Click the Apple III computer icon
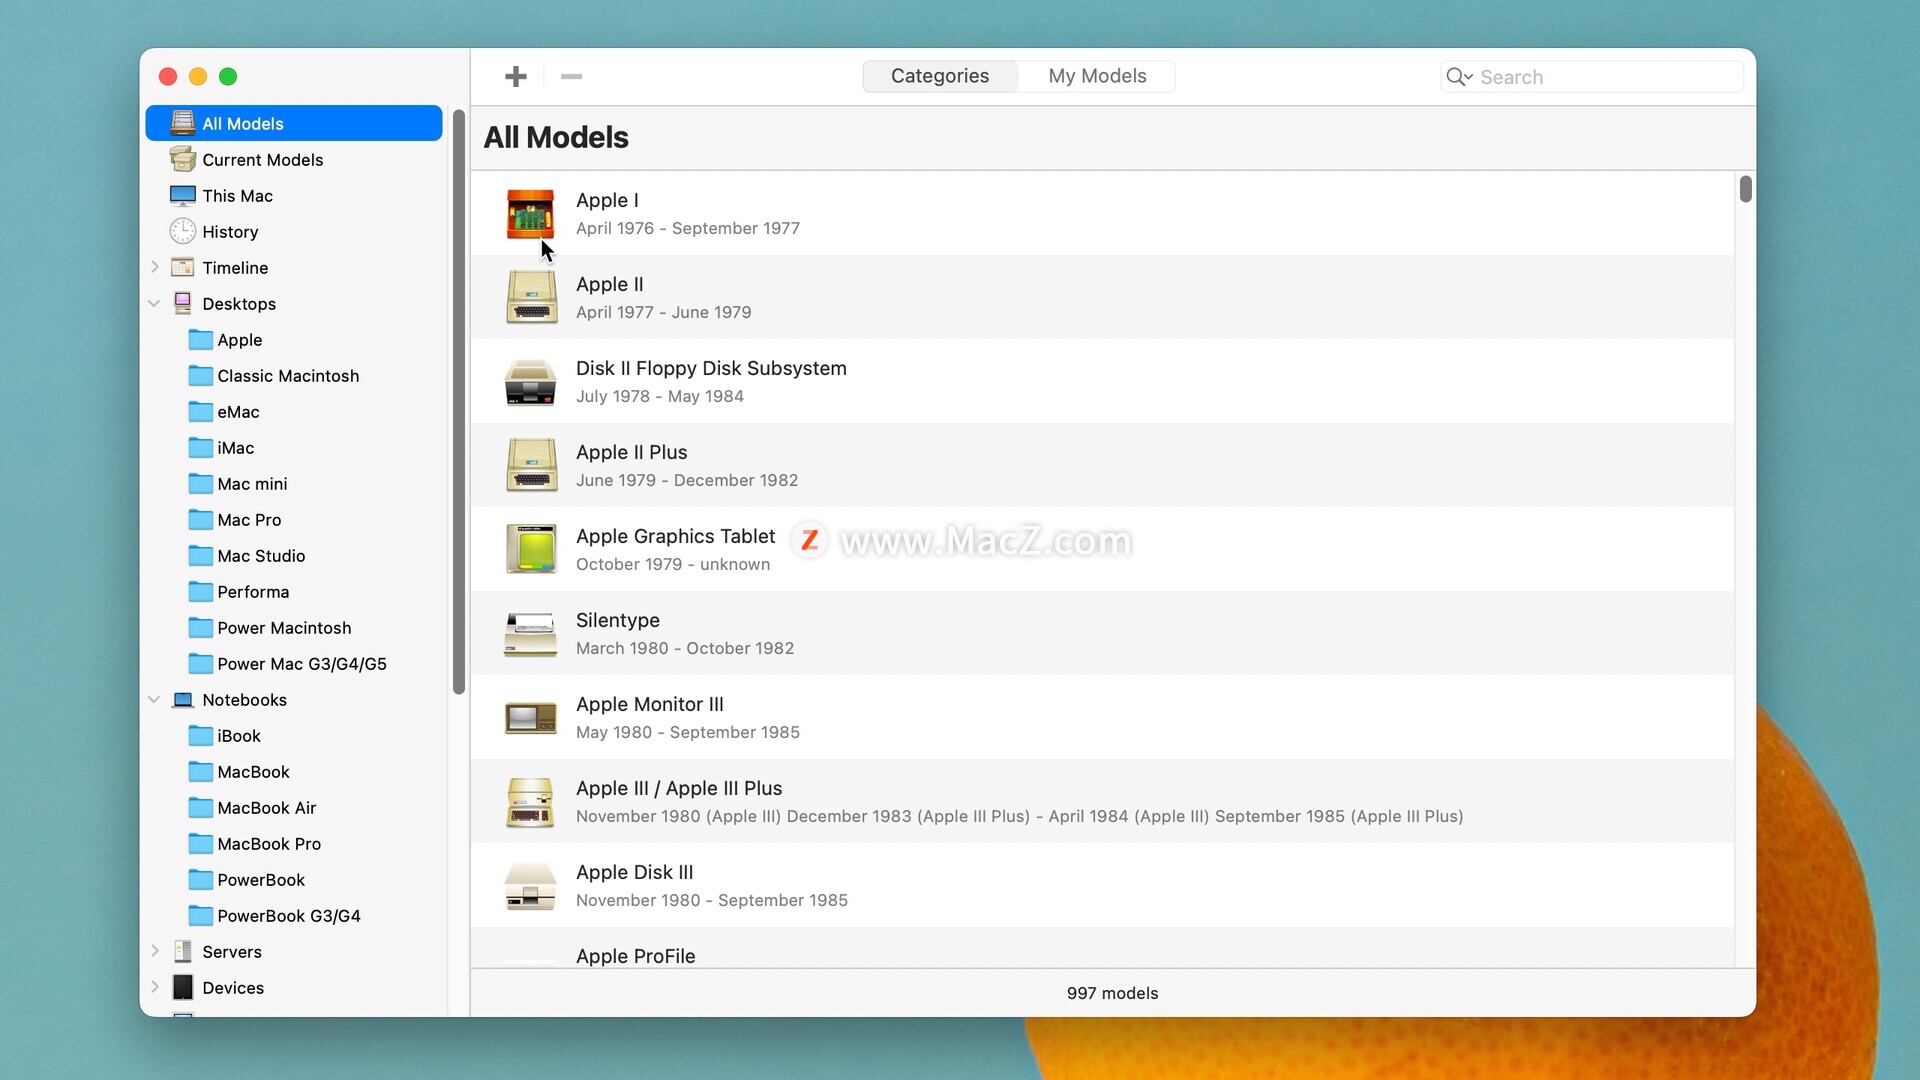This screenshot has height=1080, width=1920. (530, 802)
